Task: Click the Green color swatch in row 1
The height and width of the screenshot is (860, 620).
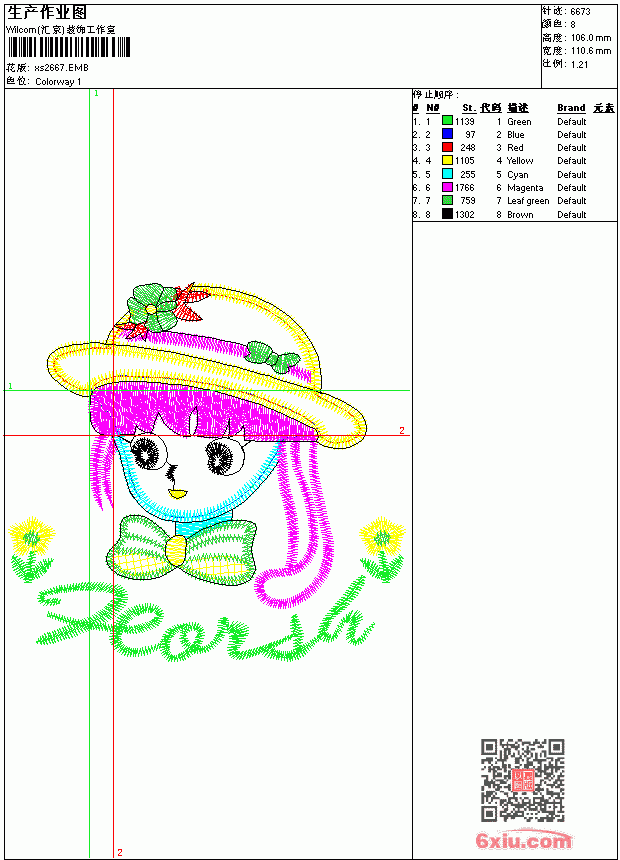Action: click(x=447, y=121)
